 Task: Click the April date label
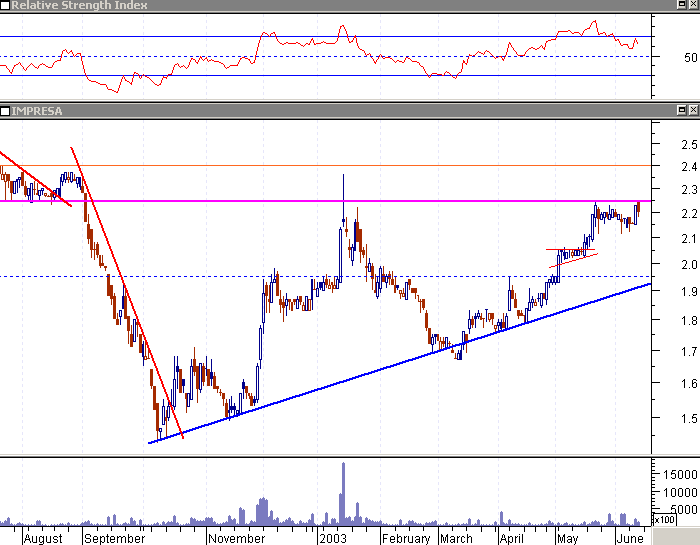[512, 538]
